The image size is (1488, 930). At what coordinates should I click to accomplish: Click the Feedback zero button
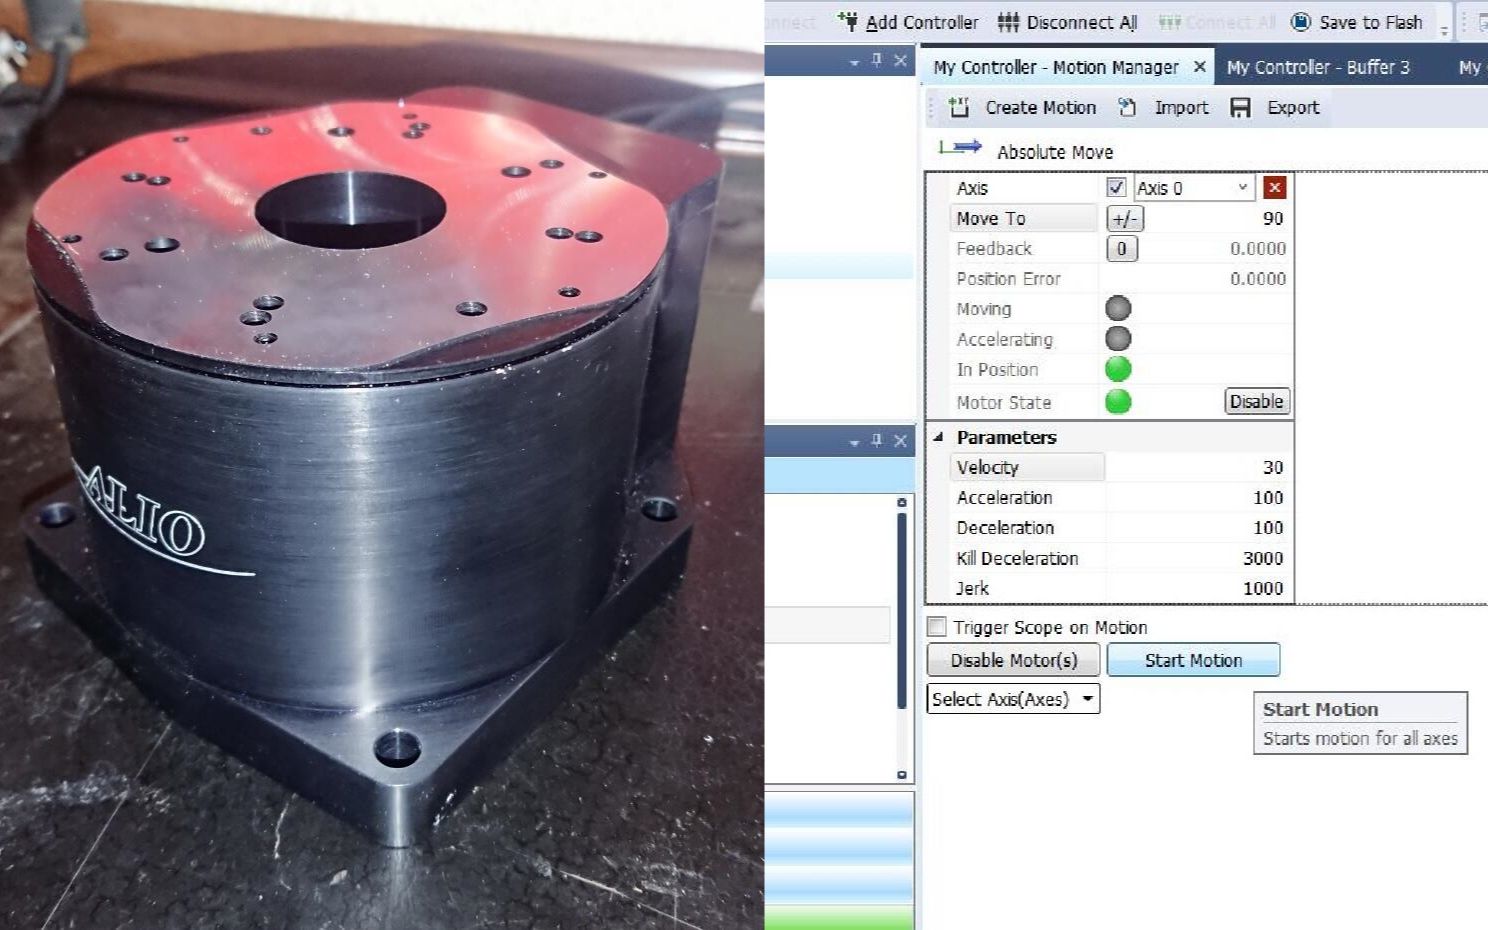pos(1121,249)
